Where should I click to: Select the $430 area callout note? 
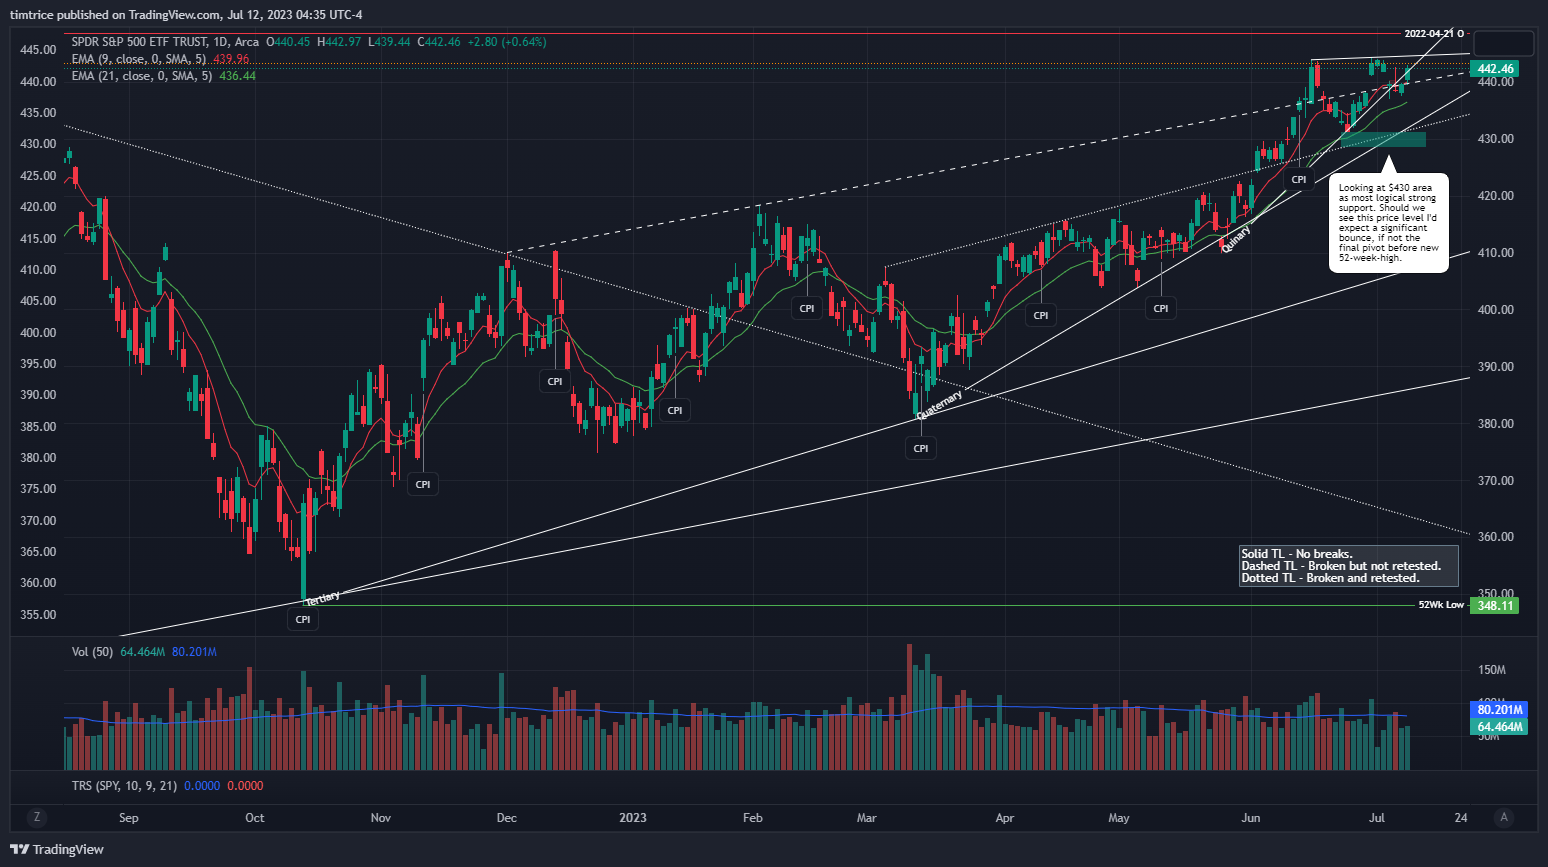1389,222
